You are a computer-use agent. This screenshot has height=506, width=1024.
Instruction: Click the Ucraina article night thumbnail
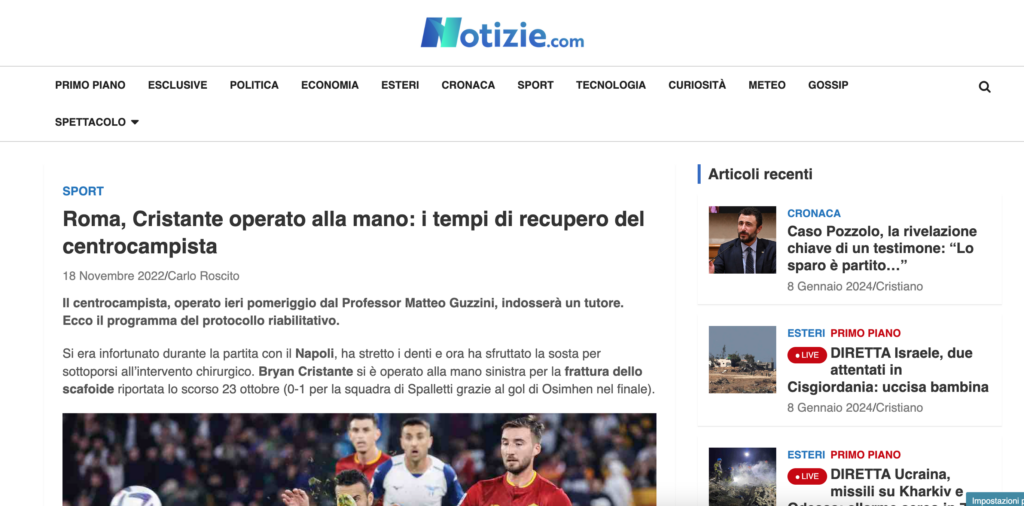[x=743, y=477]
